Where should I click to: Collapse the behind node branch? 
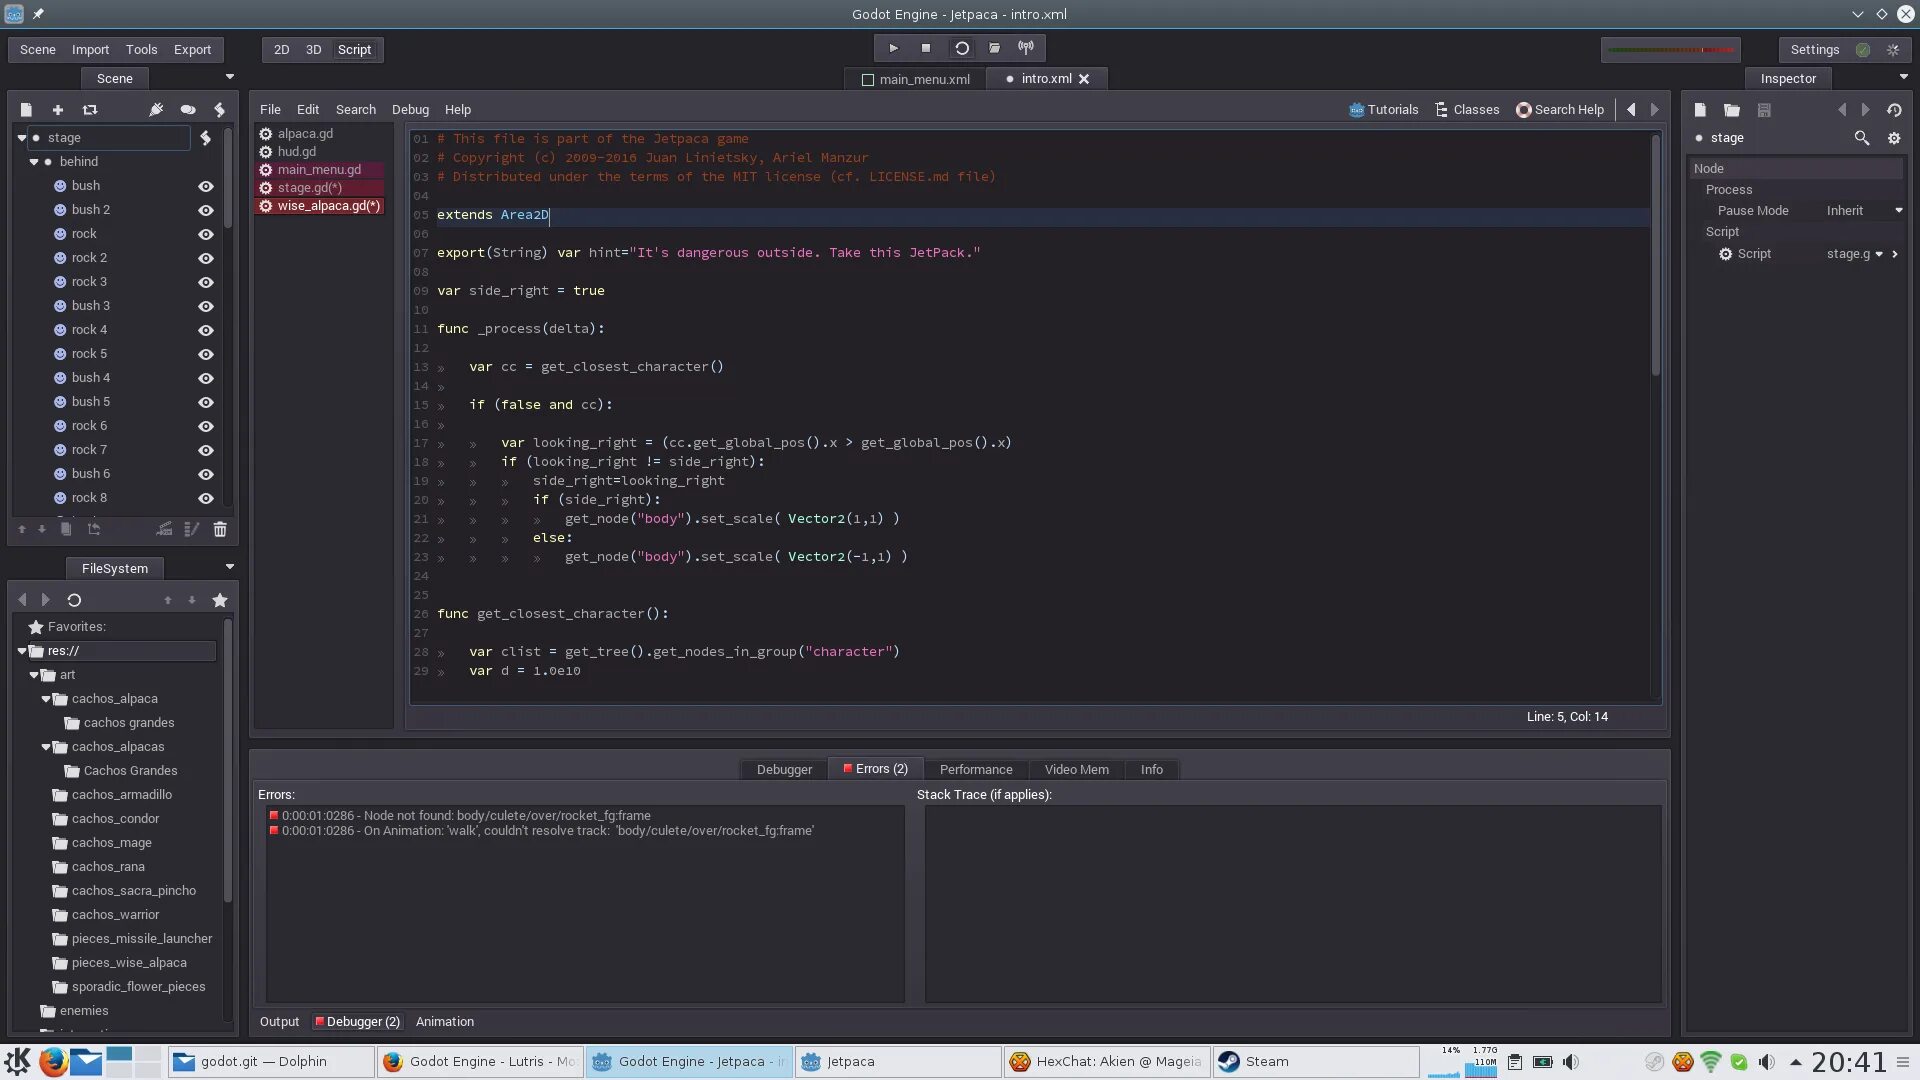click(x=33, y=162)
